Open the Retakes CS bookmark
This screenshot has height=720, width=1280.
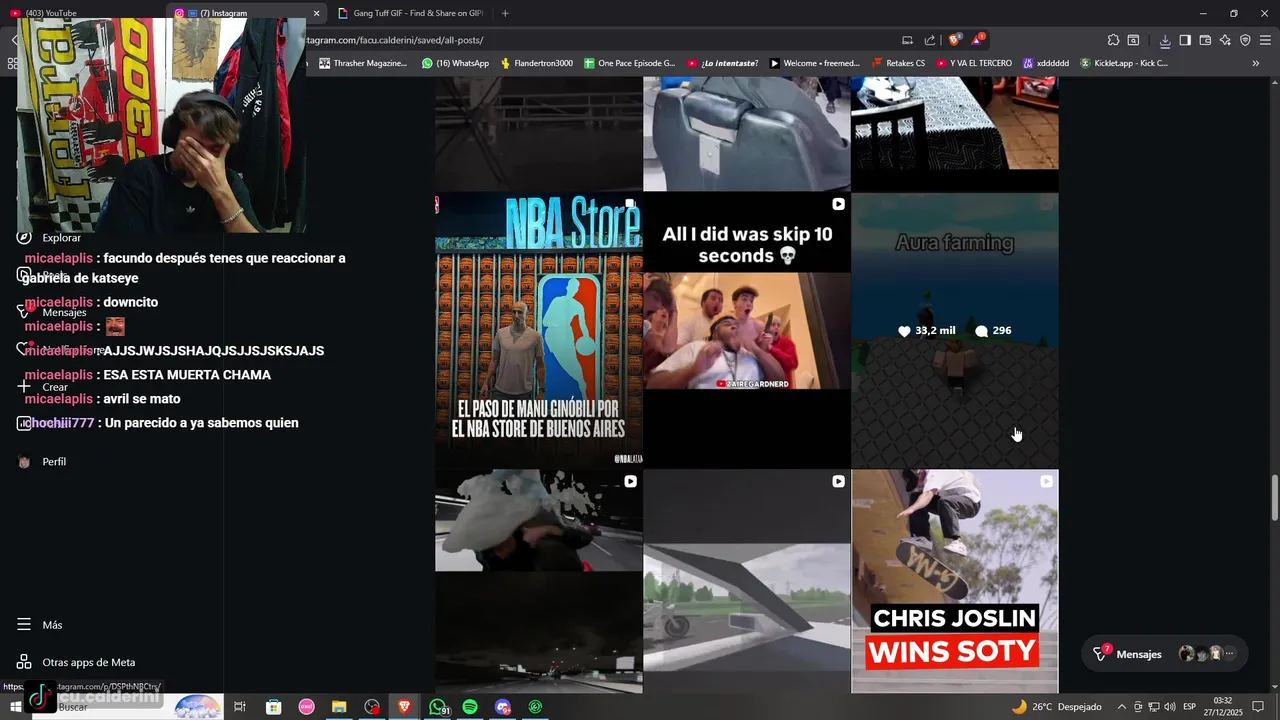(898, 63)
